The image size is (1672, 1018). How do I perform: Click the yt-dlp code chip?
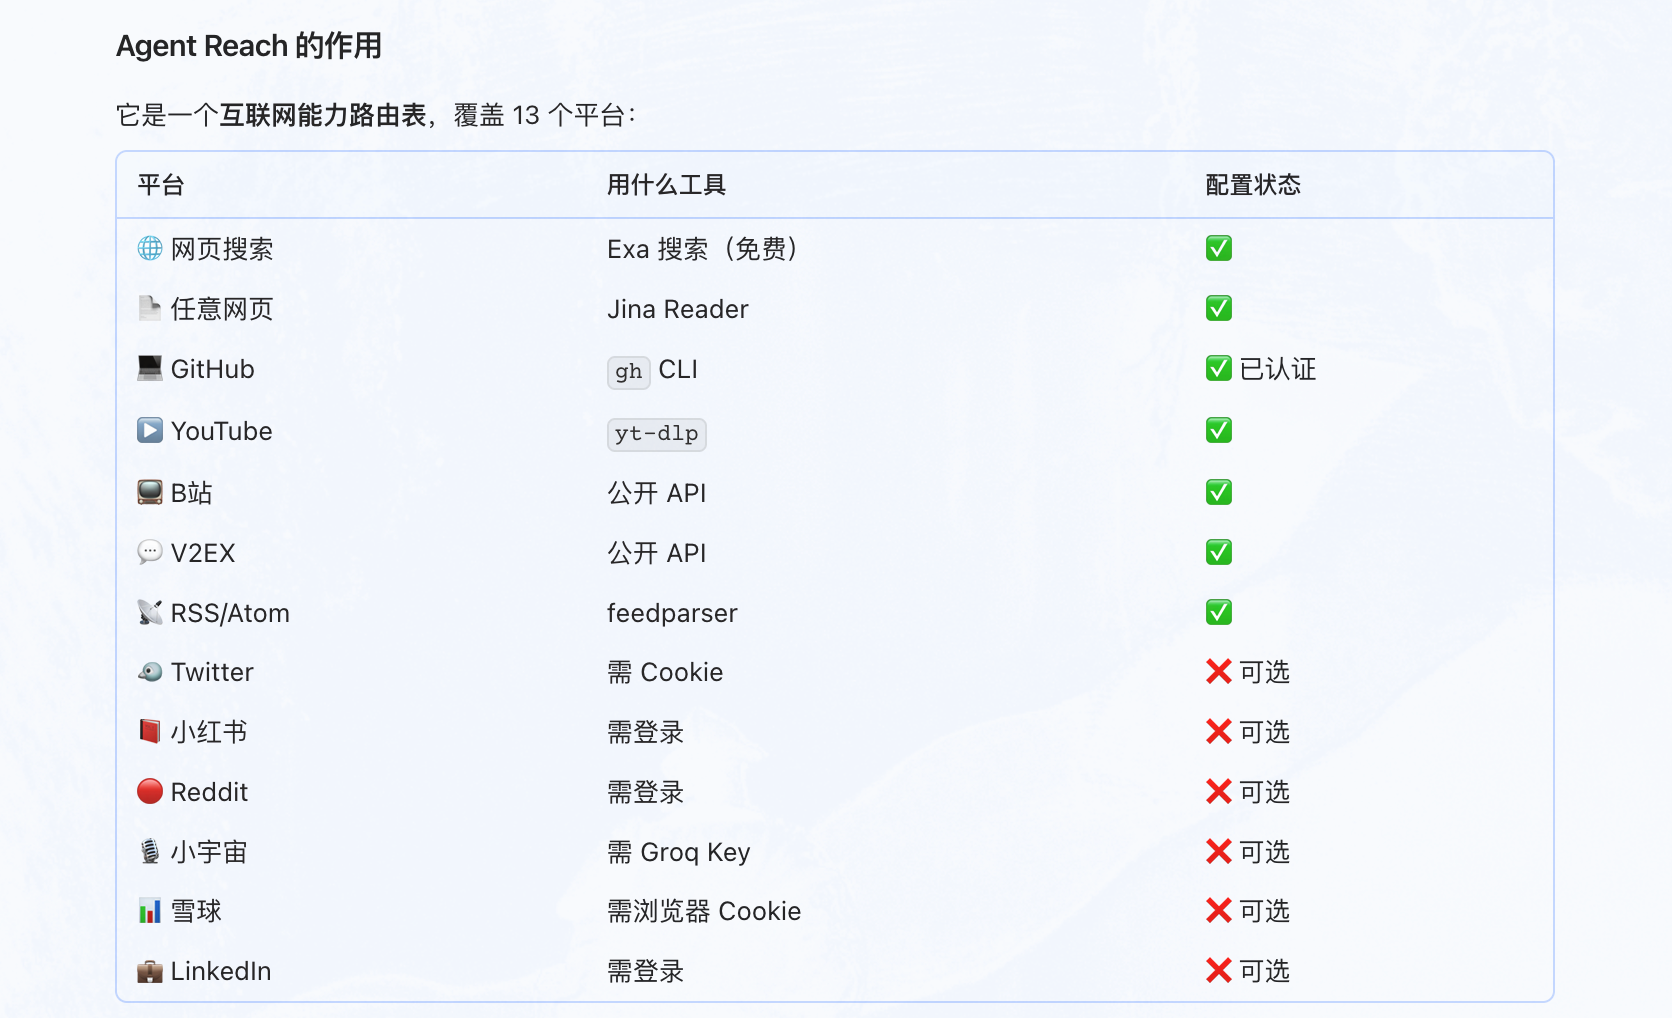(x=657, y=434)
